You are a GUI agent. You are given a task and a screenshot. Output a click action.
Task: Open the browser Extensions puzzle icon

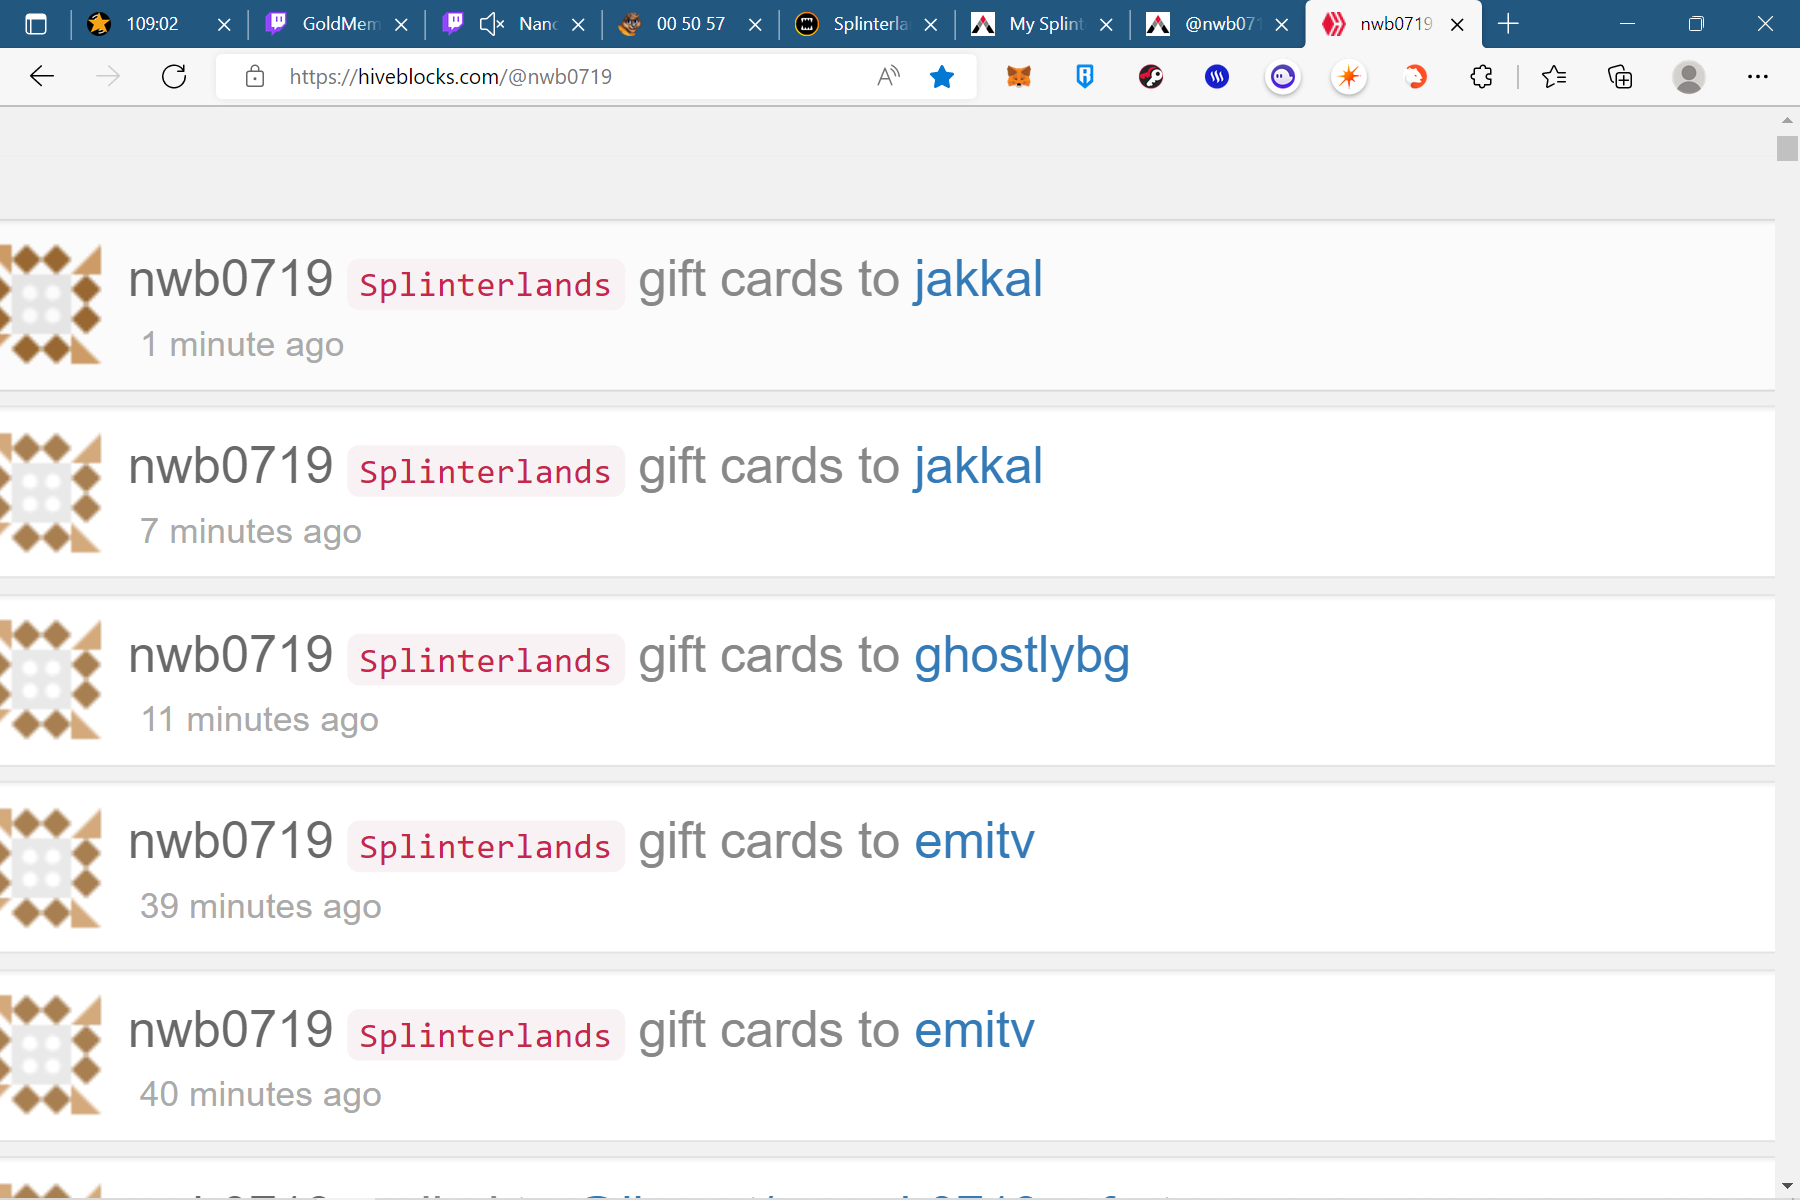1481,76
